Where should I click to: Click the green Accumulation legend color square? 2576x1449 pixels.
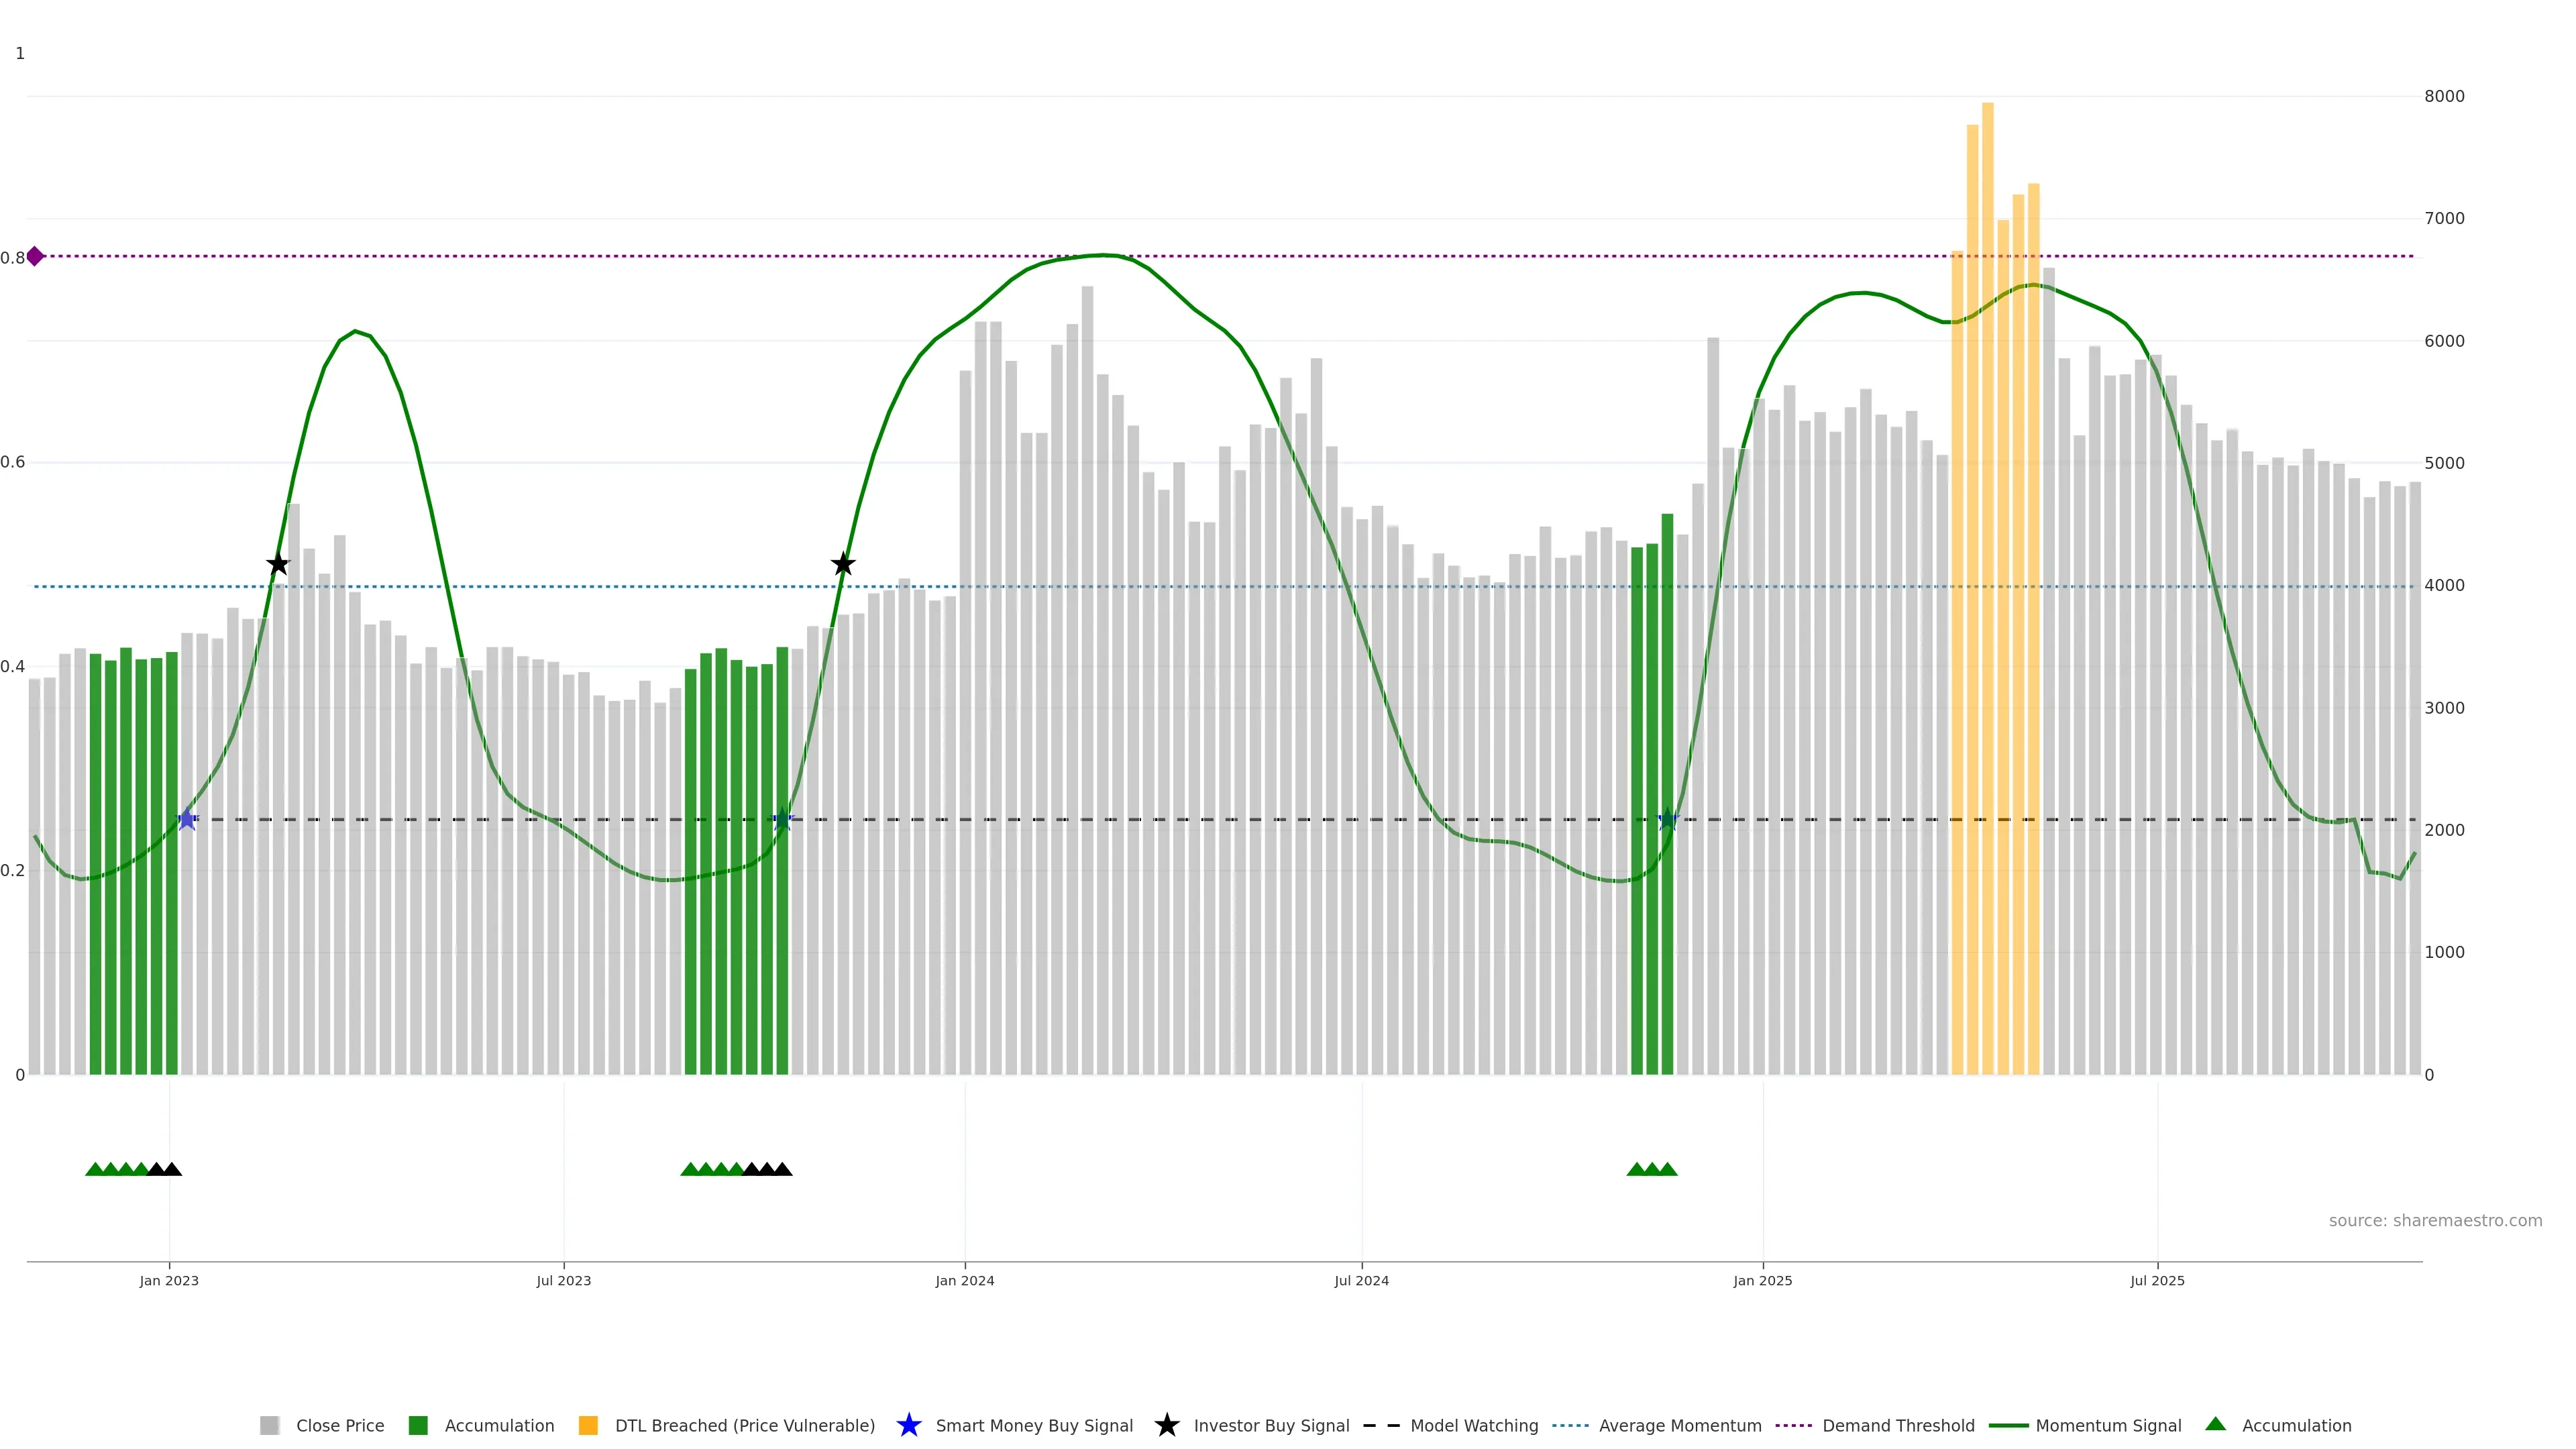point(418,1426)
